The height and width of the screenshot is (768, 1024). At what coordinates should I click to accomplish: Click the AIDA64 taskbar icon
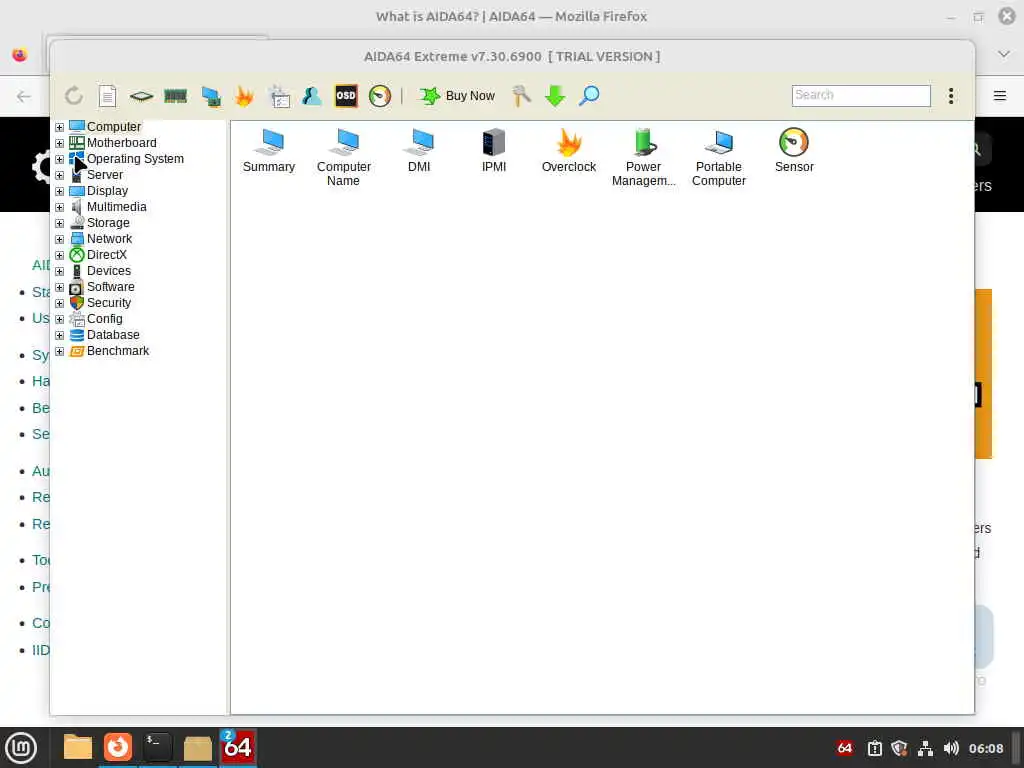238,747
